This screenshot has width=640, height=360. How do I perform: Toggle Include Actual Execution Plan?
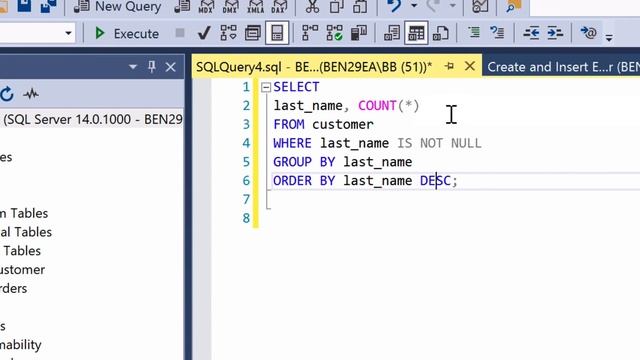click(x=310, y=33)
